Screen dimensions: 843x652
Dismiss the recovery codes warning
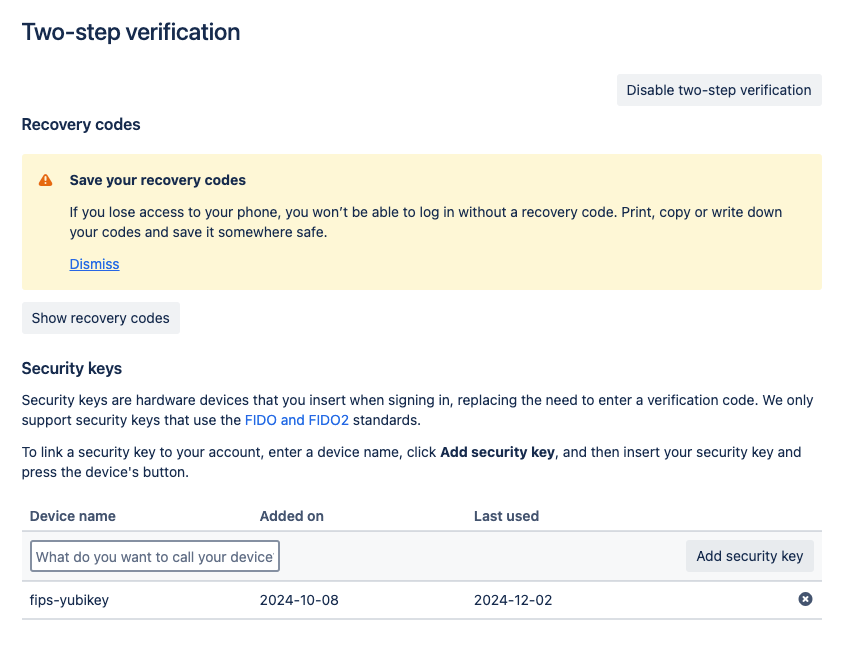point(94,264)
